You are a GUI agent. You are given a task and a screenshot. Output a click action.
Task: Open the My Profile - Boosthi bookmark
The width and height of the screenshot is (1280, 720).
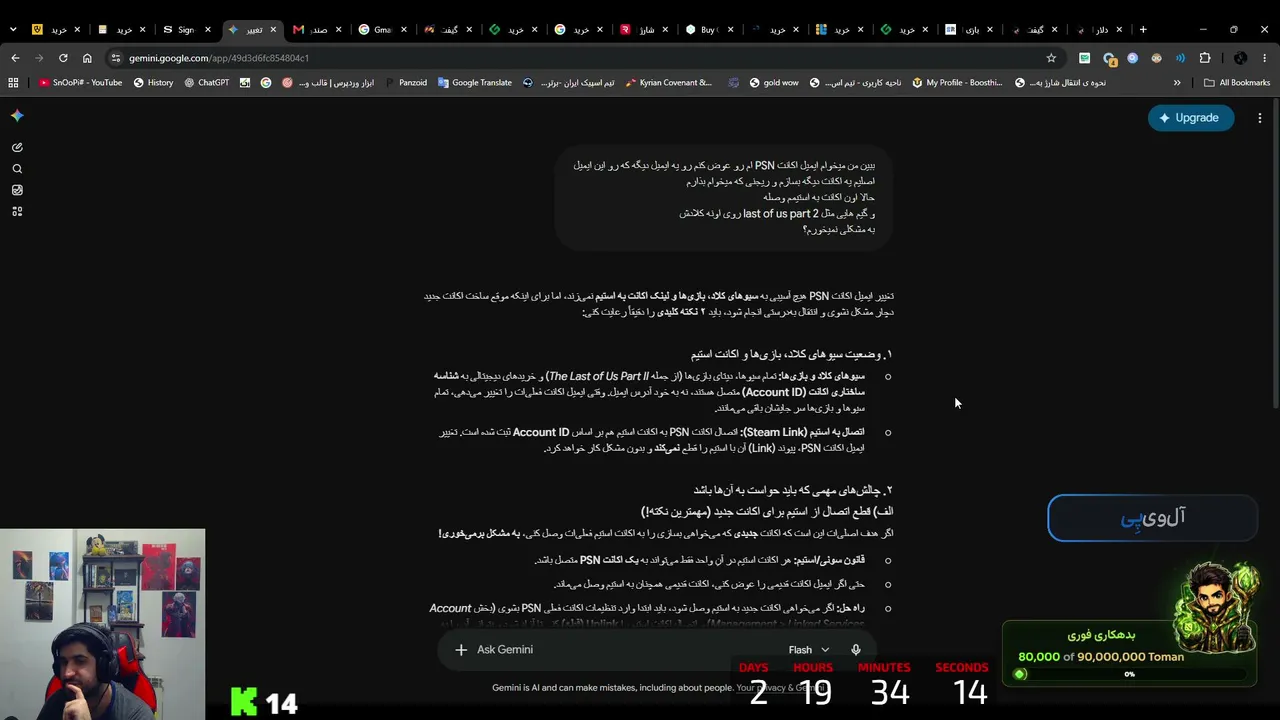click(957, 83)
